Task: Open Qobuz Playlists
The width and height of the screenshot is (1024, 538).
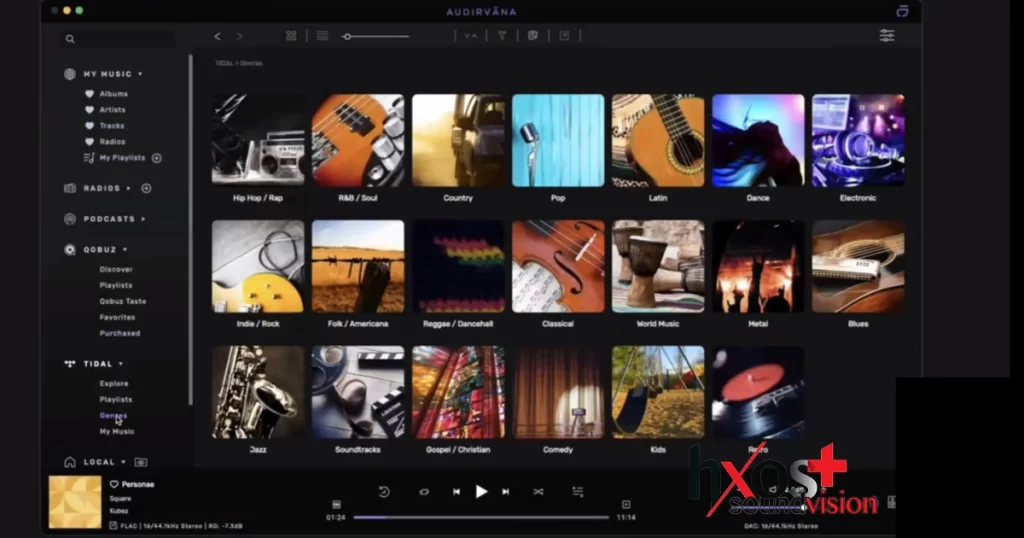Action: point(116,285)
